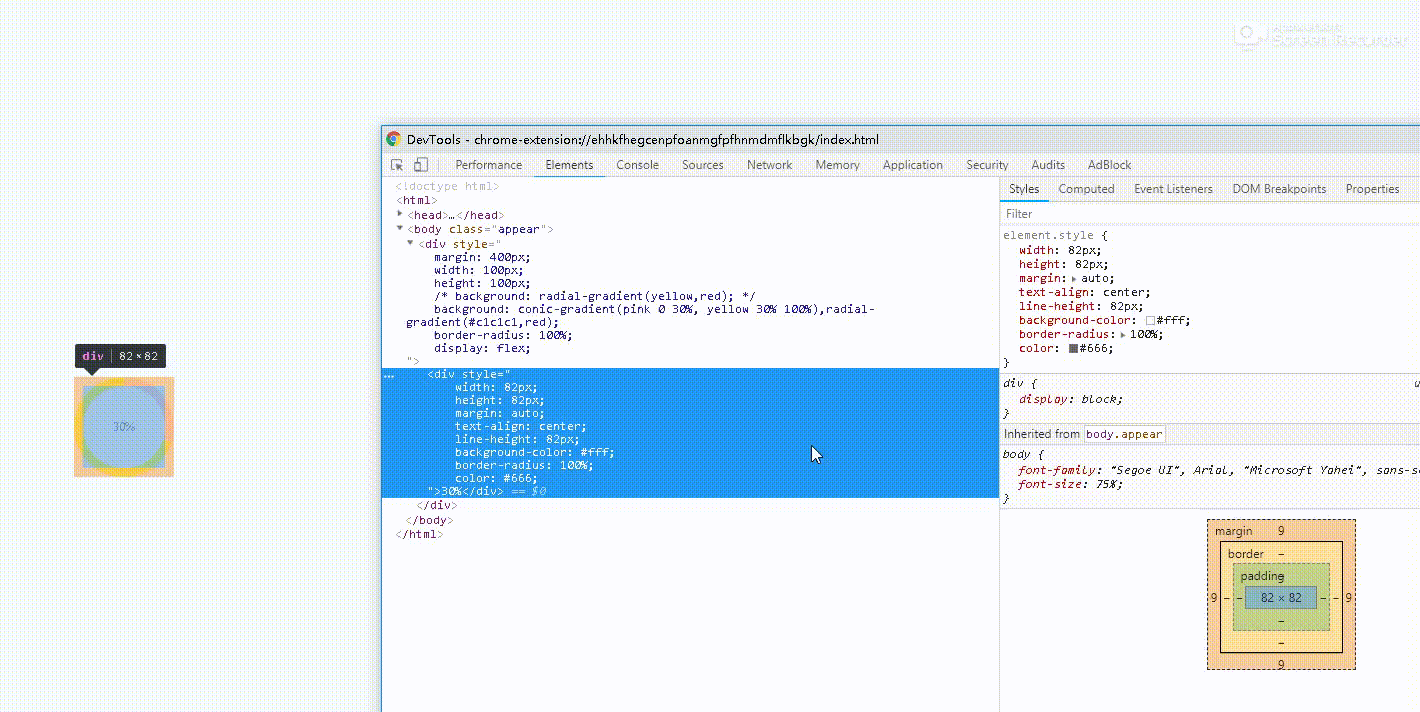Toggle the device toolbar icon
This screenshot has height=712, width=1420.
point(421,165)
